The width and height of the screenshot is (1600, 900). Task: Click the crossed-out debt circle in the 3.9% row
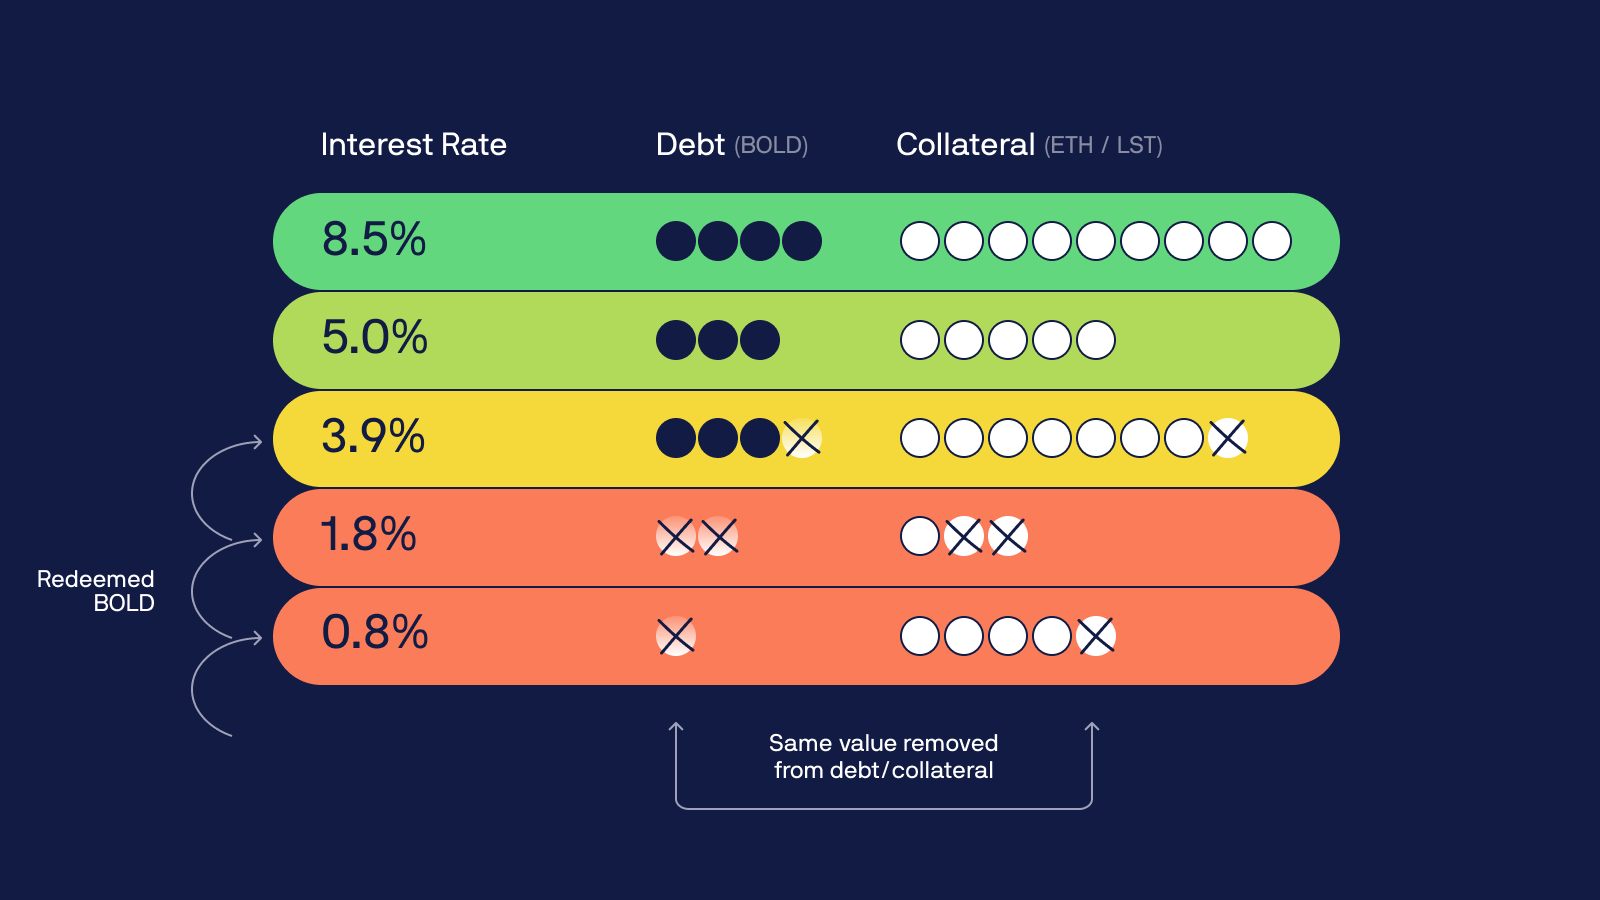802,438
